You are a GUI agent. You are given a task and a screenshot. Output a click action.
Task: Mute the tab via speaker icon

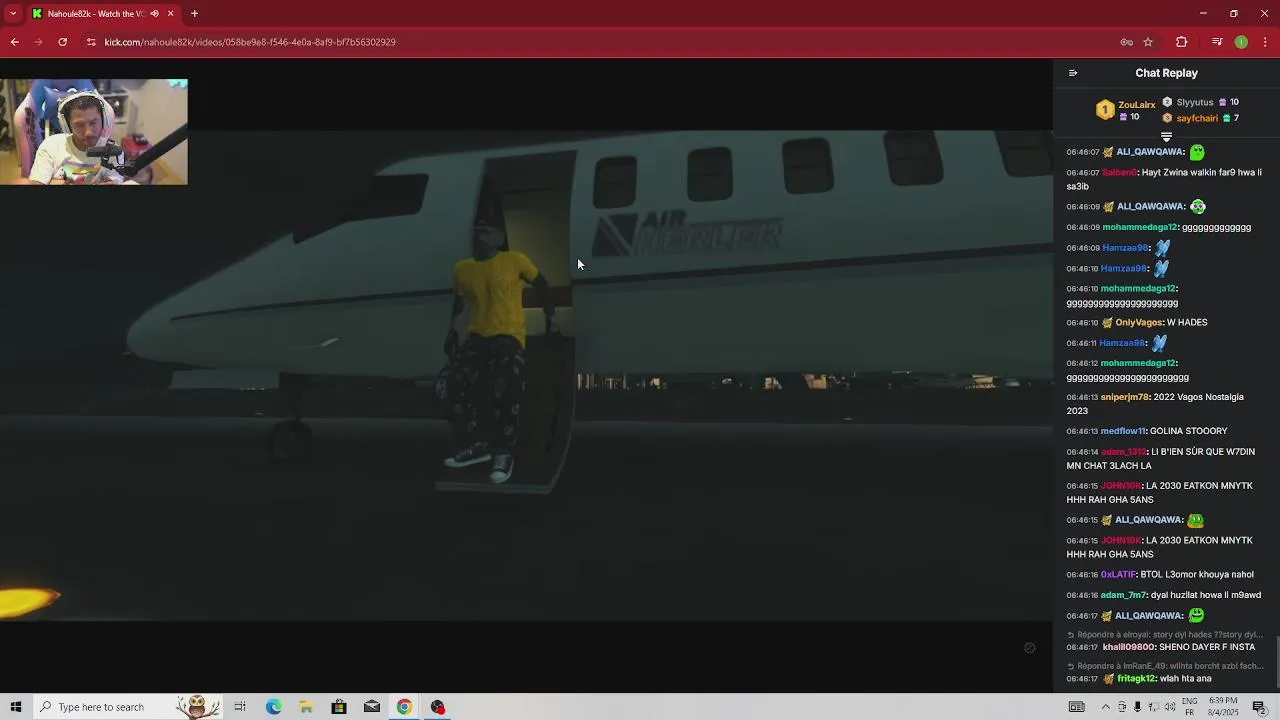coord(154,14)
